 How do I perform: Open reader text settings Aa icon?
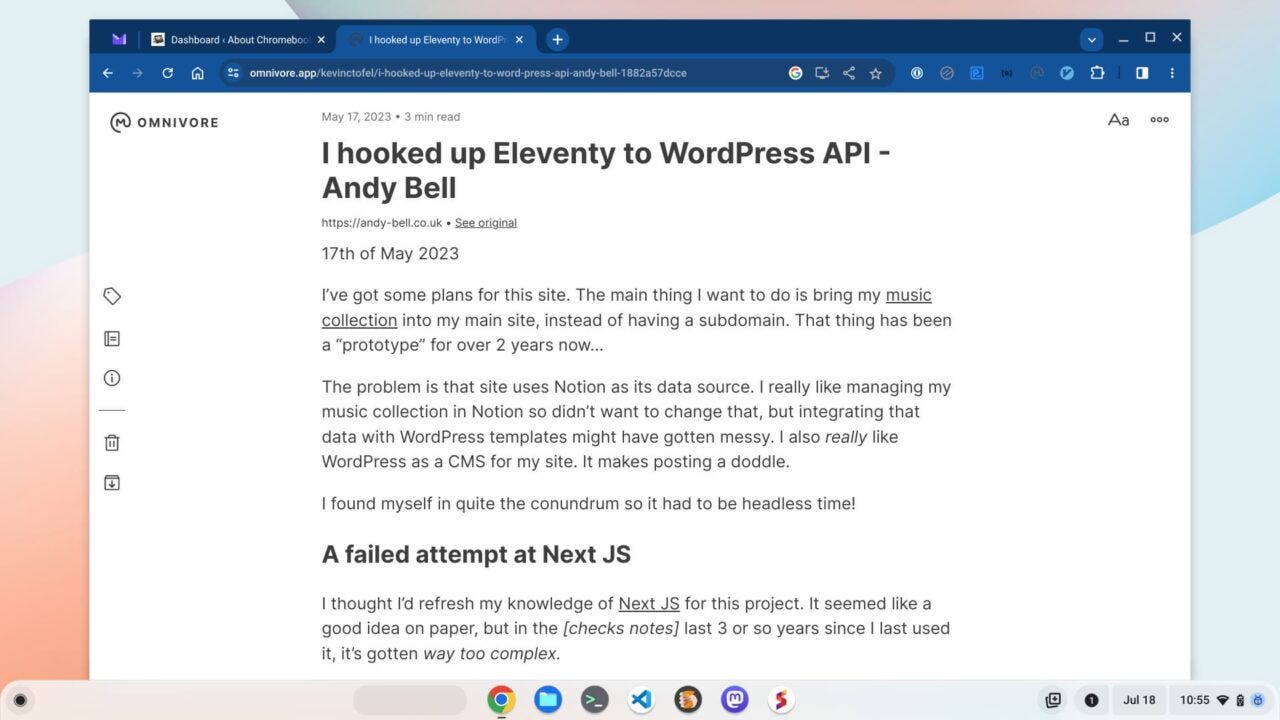pyautogui.click(x=1118, y=120)
